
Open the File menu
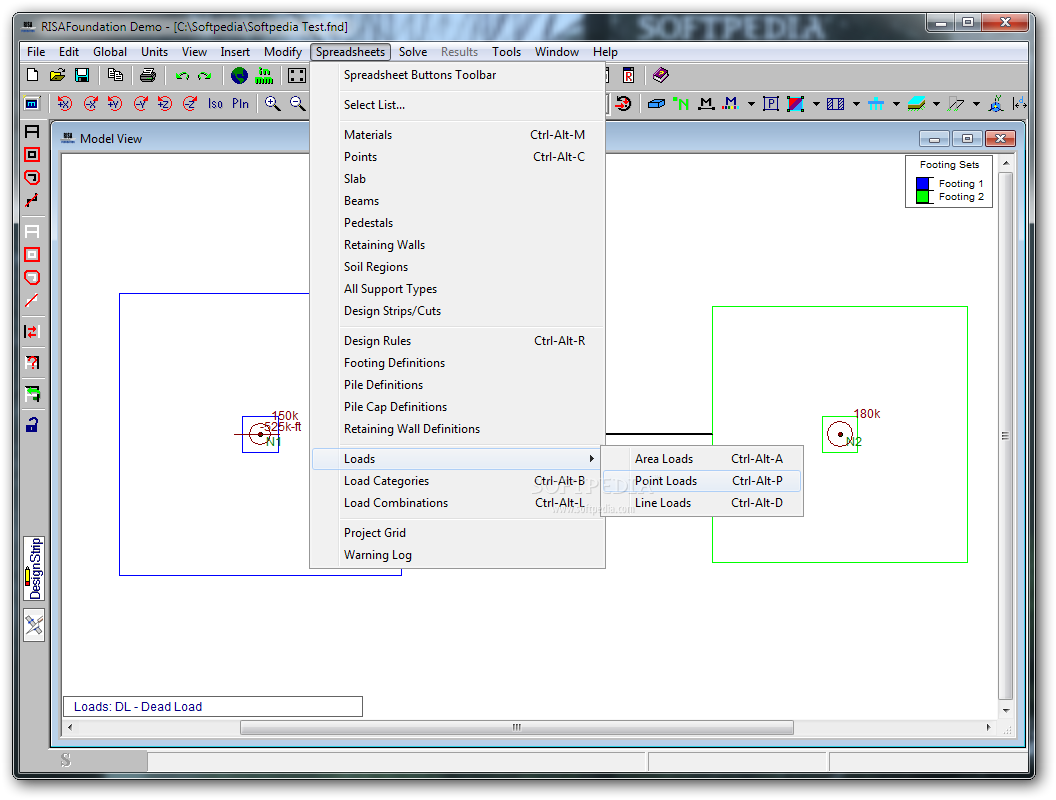[x=36, y=52]
